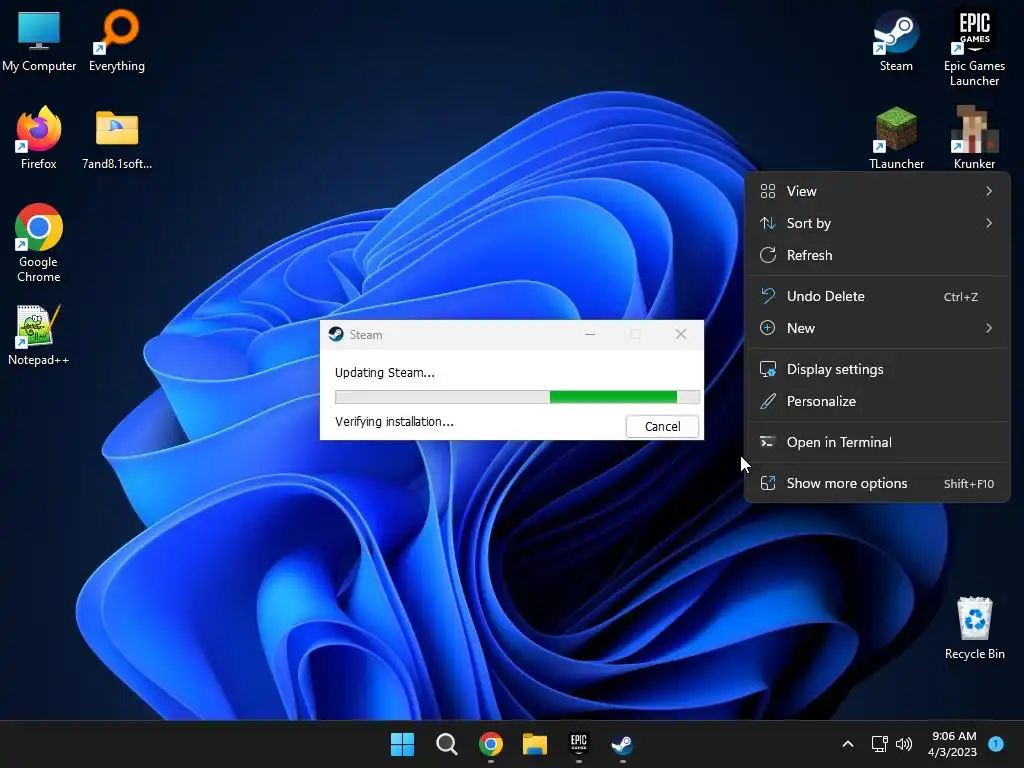
Task: Open the volume speaker tray icon
Action: (x=904, y=744)
